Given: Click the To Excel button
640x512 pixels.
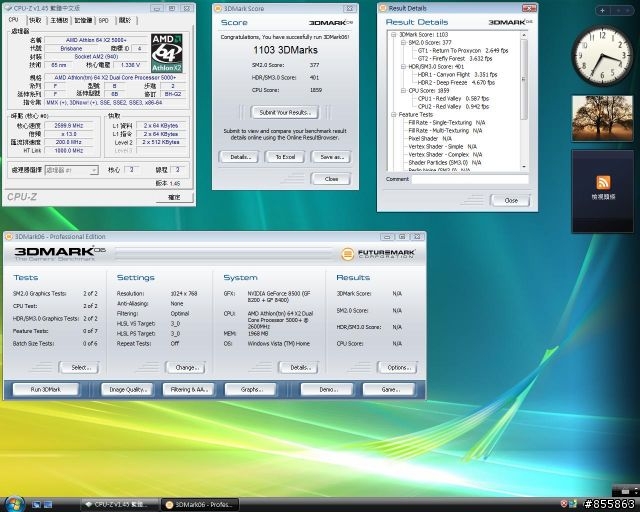Looking at the screenshot, I should pyautogui.click(x=285, y=157).
